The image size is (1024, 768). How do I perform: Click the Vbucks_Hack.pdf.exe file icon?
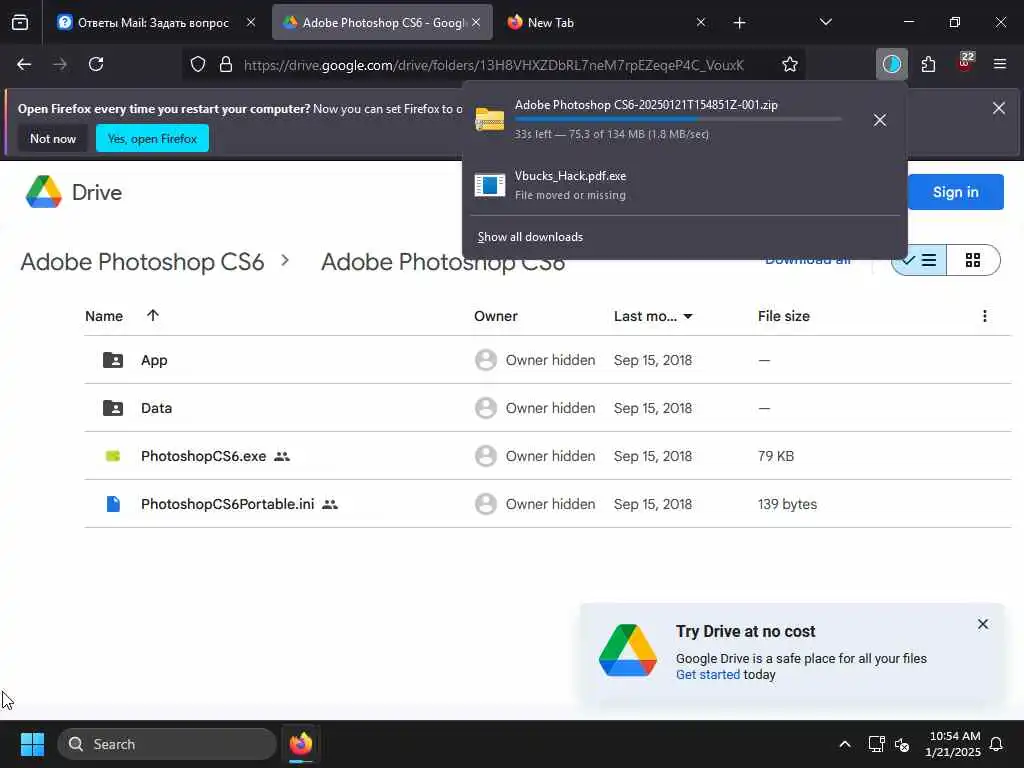coord(490,185)
